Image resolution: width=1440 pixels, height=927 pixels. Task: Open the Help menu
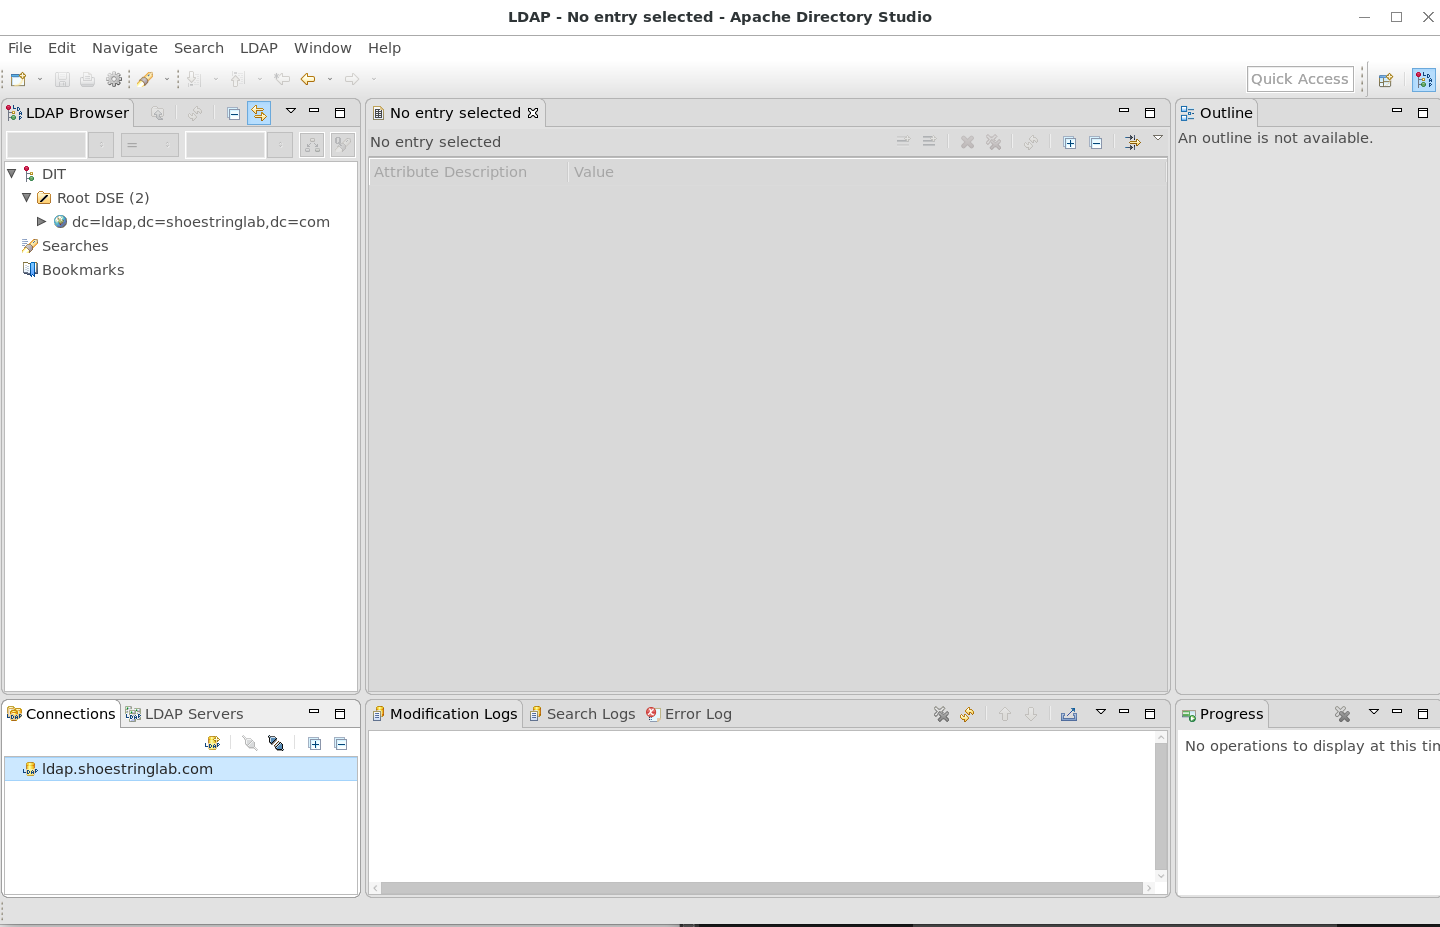[384, 48]
